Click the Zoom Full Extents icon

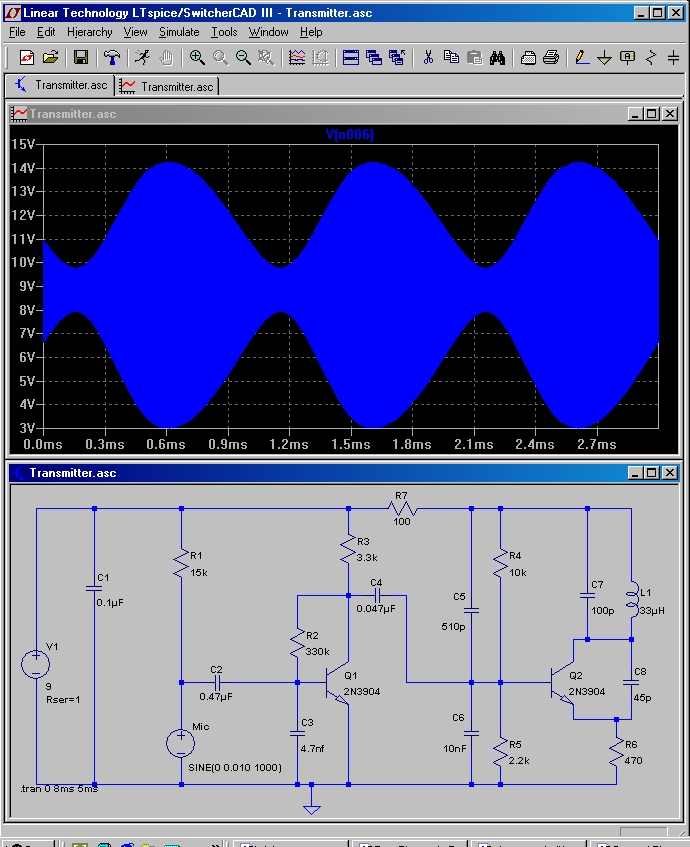(x=266, y=57)
